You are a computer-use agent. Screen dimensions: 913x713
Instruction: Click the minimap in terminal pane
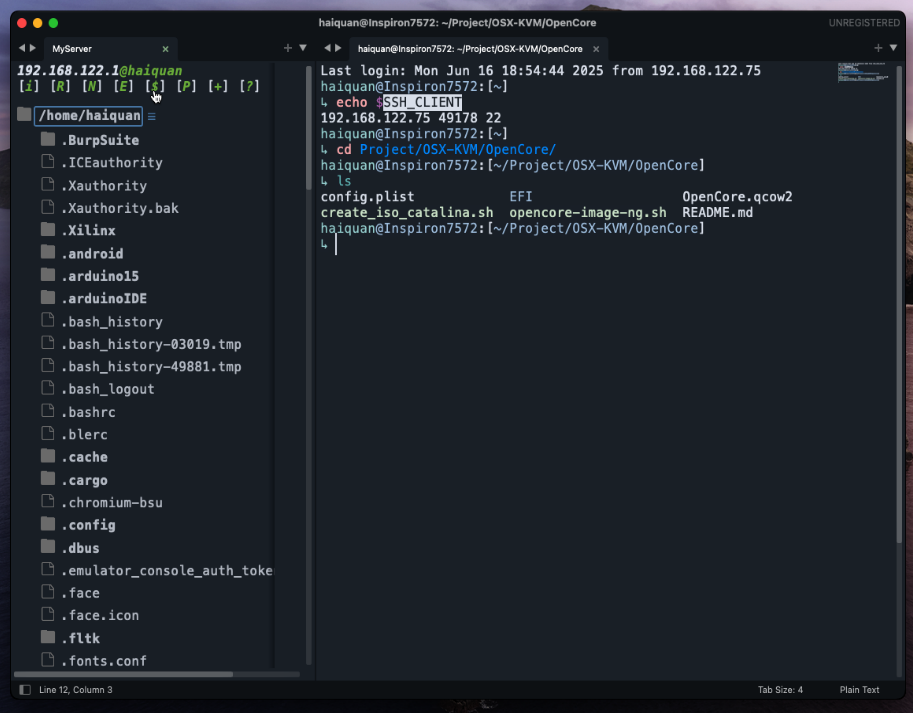tap(863, 72)
